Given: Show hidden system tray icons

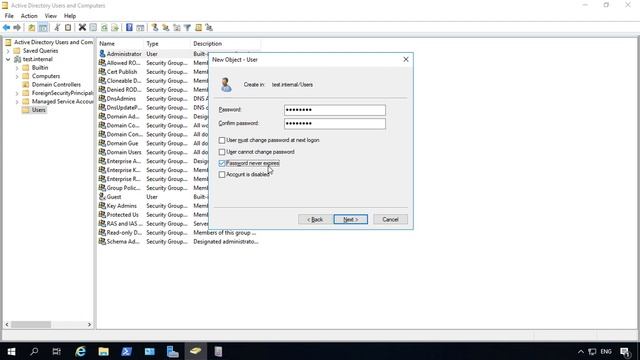Looking at the screenshot, I should tap(580, 351).
